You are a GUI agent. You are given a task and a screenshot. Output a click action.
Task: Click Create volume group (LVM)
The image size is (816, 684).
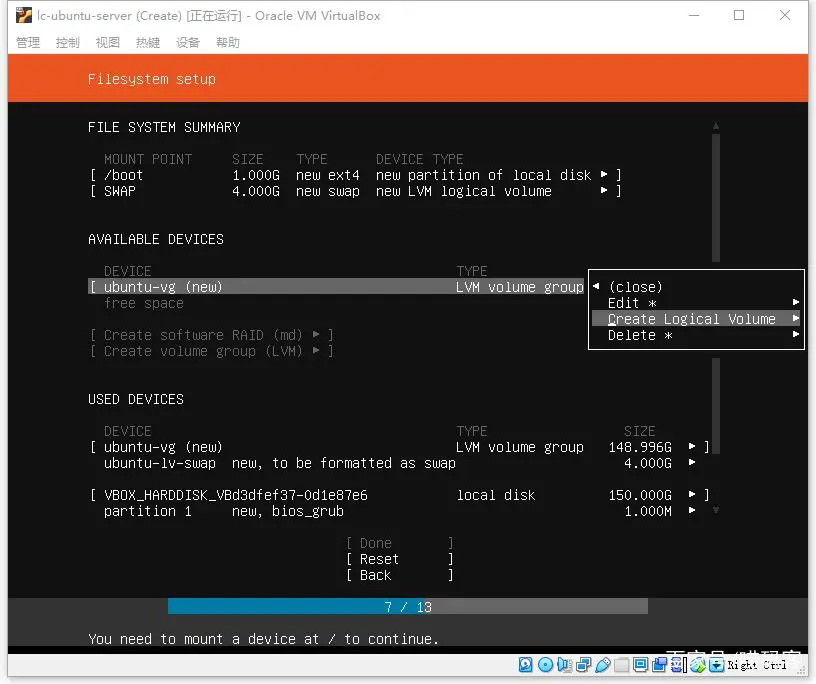(x=212, y=351)
